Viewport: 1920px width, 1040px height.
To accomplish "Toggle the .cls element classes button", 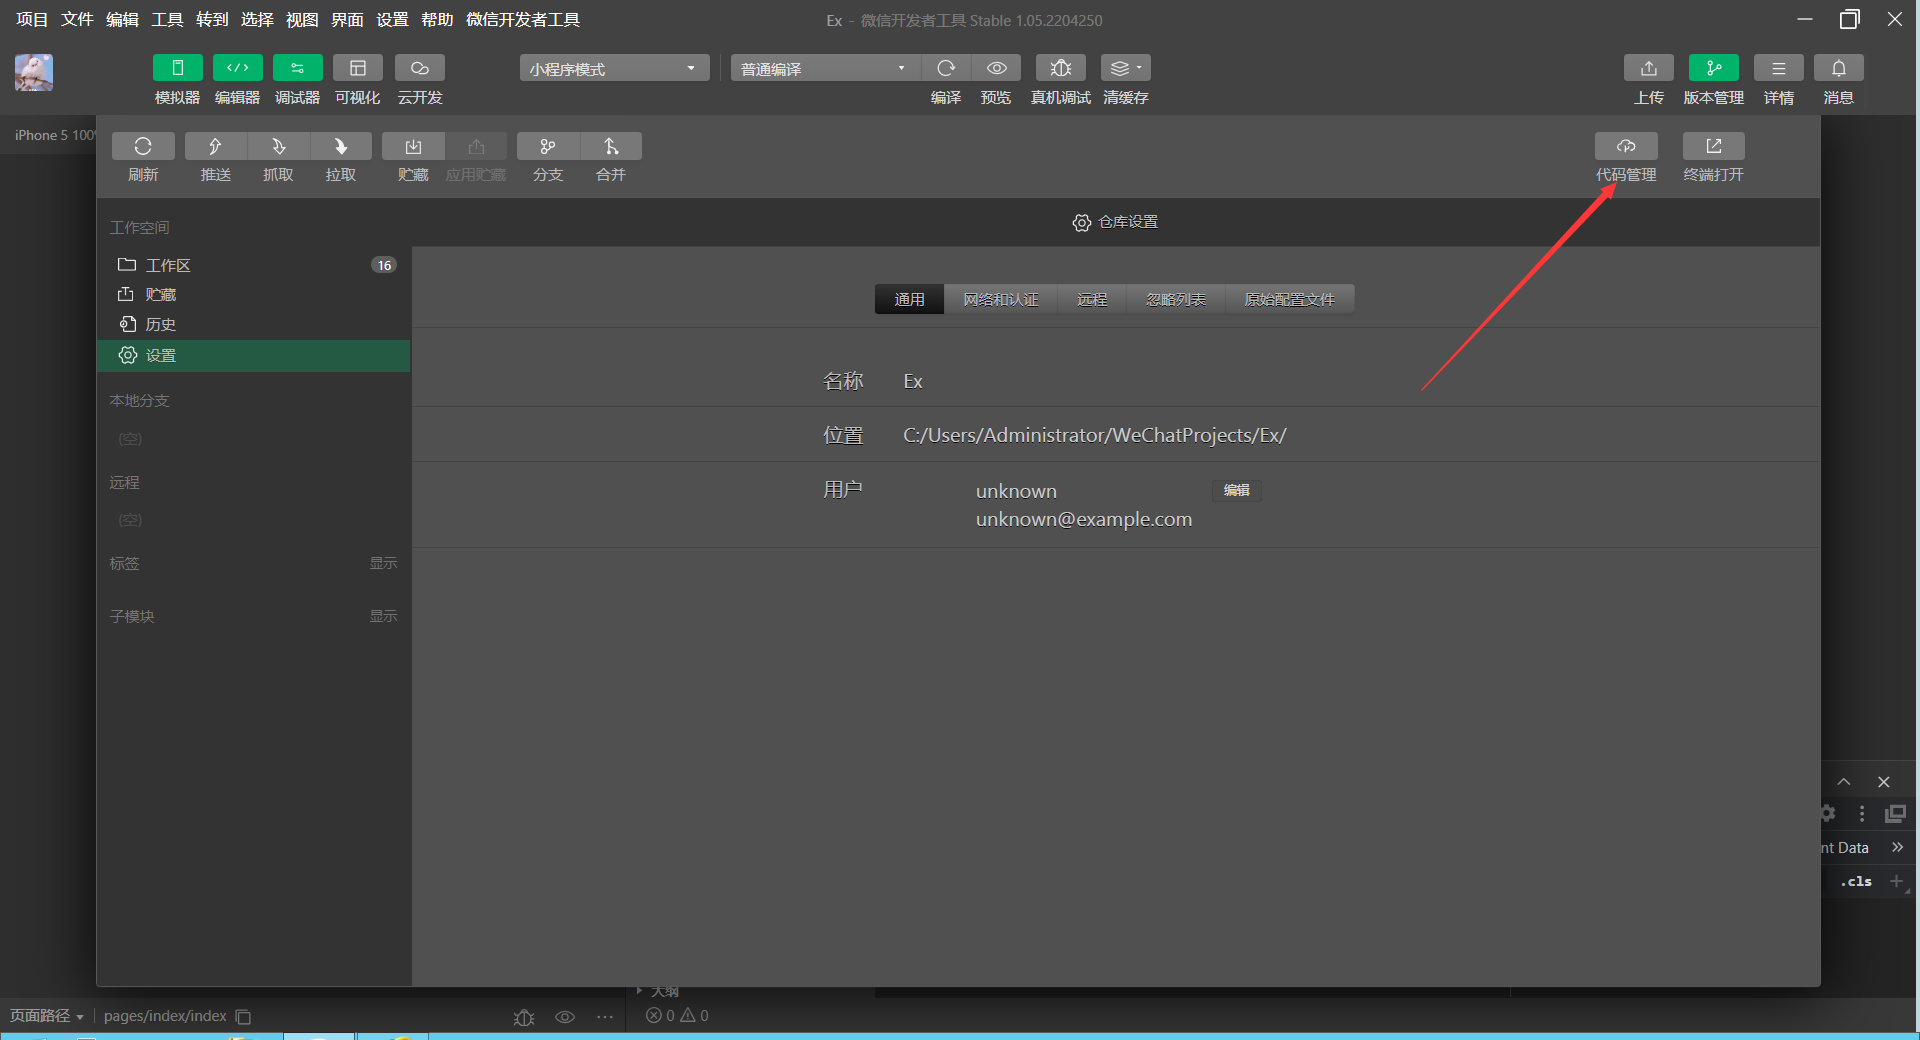I will (1857, 881).
